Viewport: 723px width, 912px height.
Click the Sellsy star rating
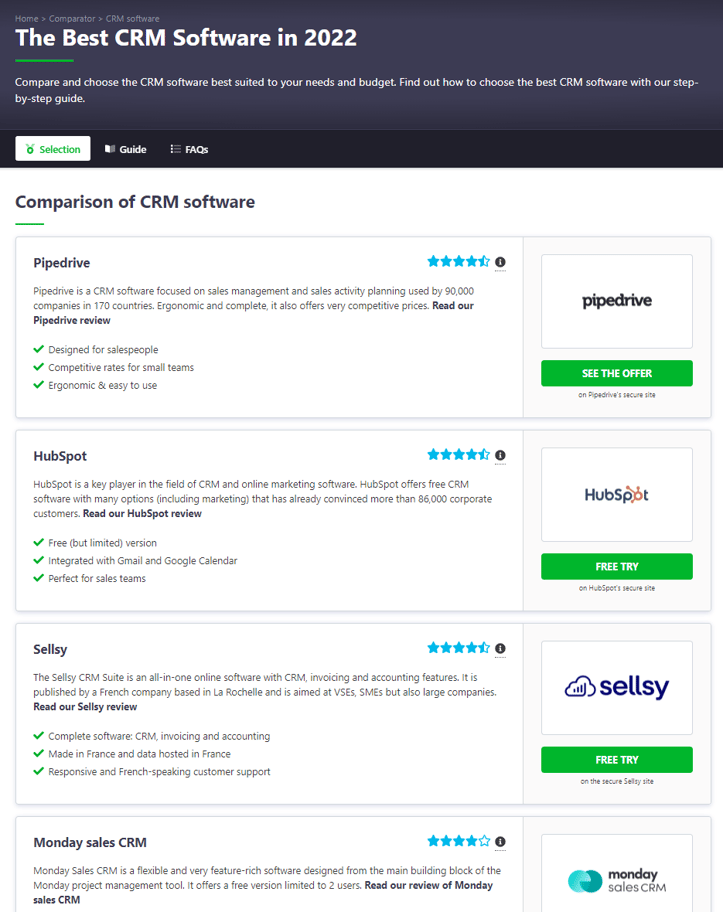[x=458, y=648]
